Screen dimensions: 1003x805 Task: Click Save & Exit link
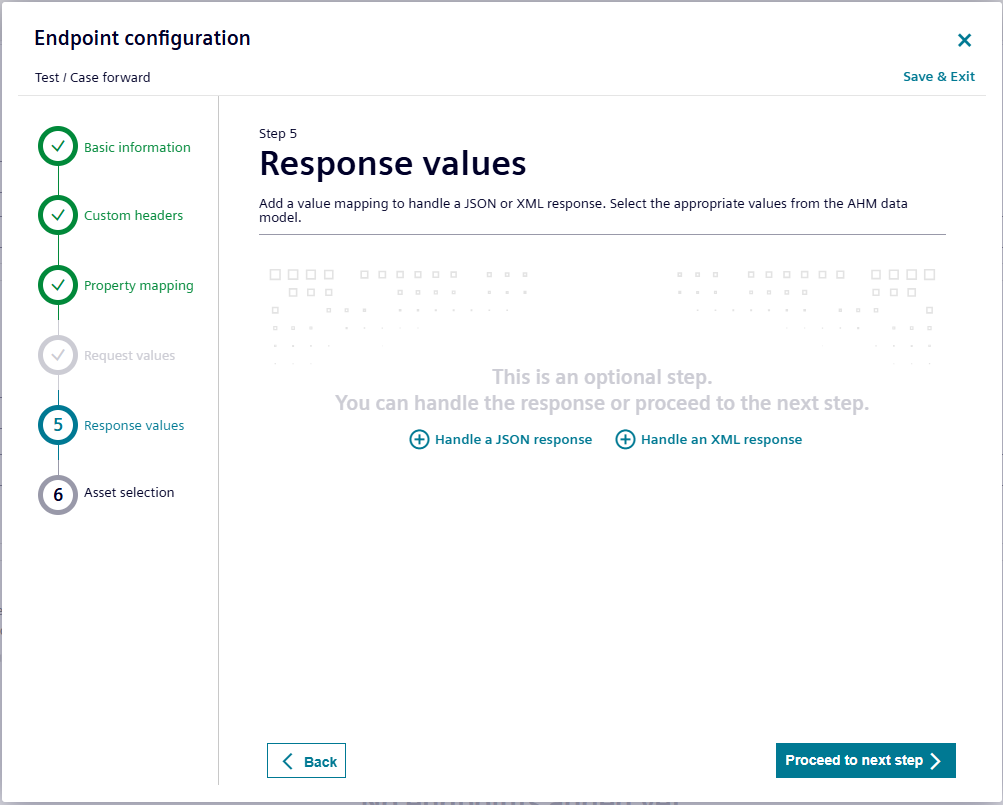tap(938, 77)
